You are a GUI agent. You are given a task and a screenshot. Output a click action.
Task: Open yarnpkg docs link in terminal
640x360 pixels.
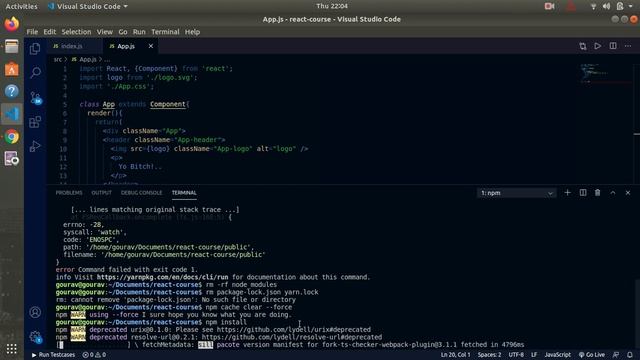pyautogui.click(x=162, y=277)
